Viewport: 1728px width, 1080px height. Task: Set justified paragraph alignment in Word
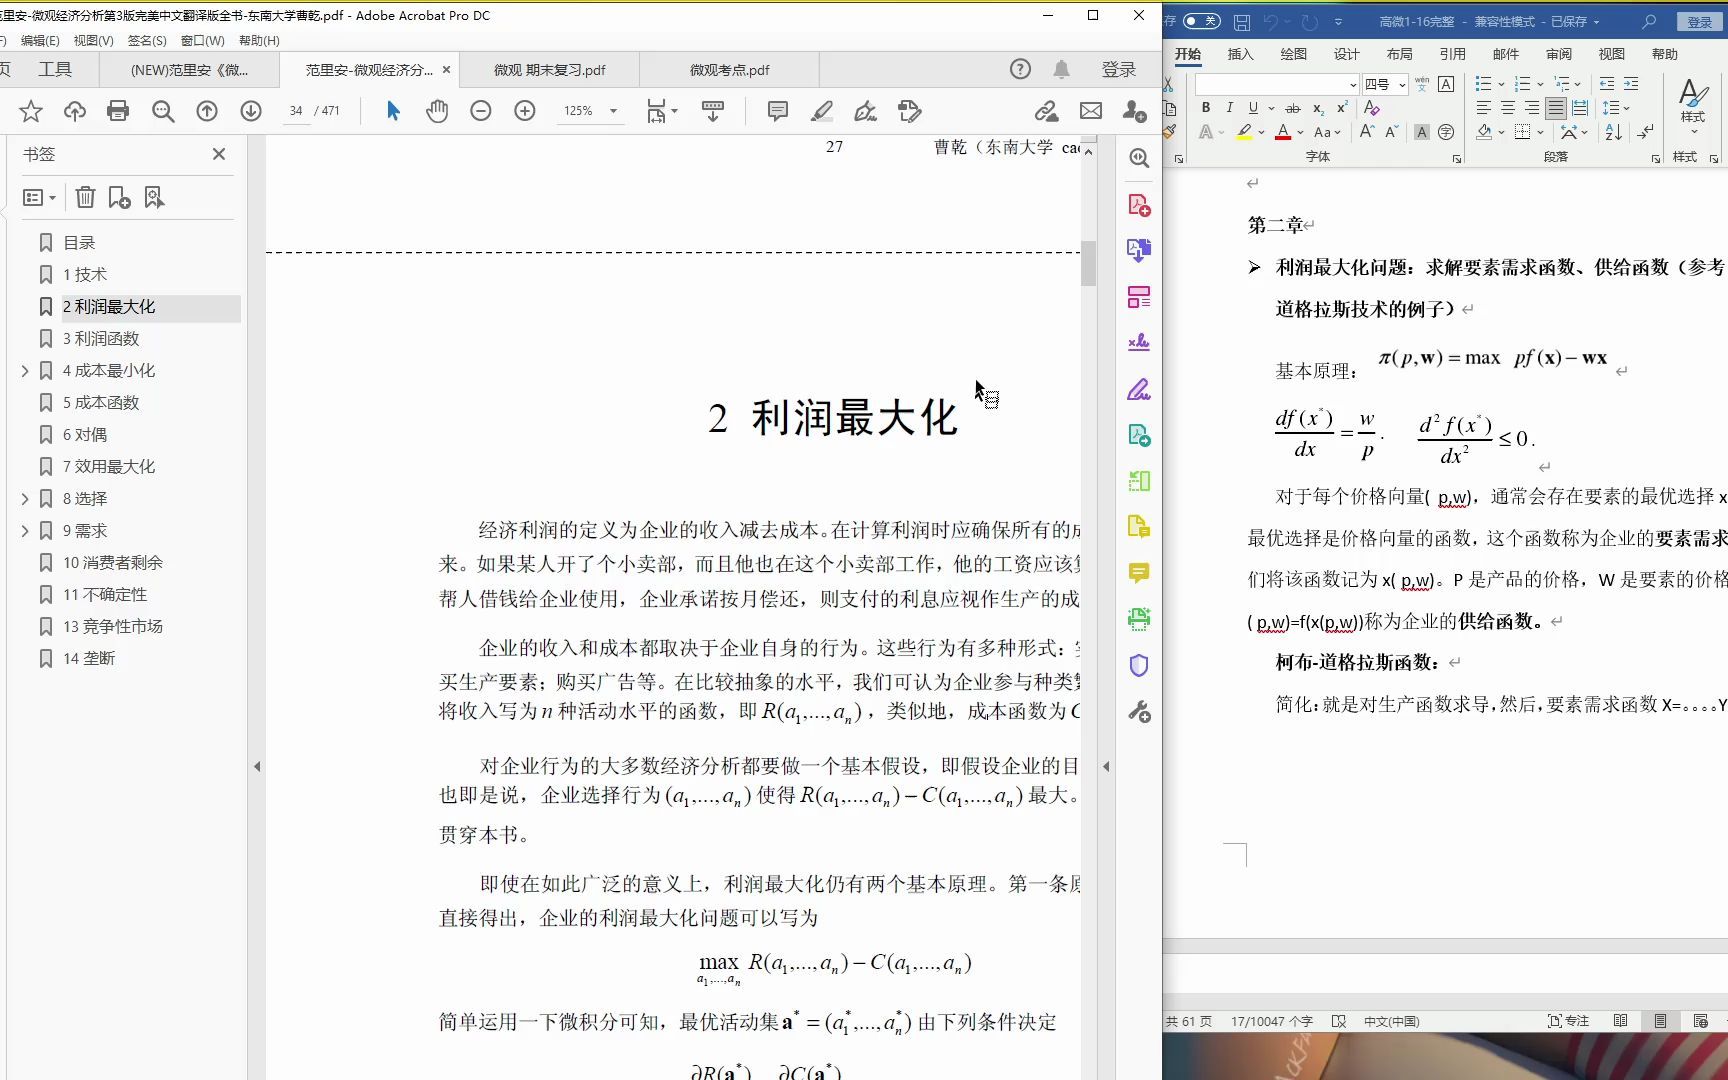[x=1556, y=108]
